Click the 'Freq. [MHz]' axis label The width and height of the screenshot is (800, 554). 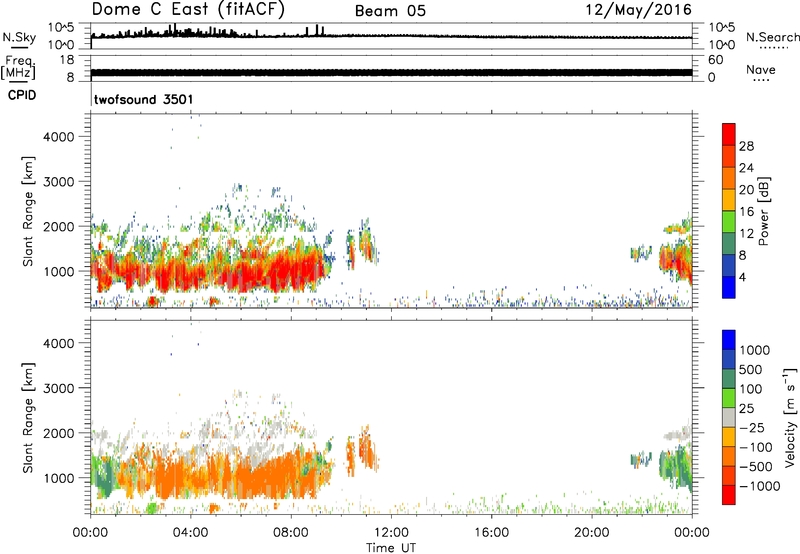tap(19, 68)
